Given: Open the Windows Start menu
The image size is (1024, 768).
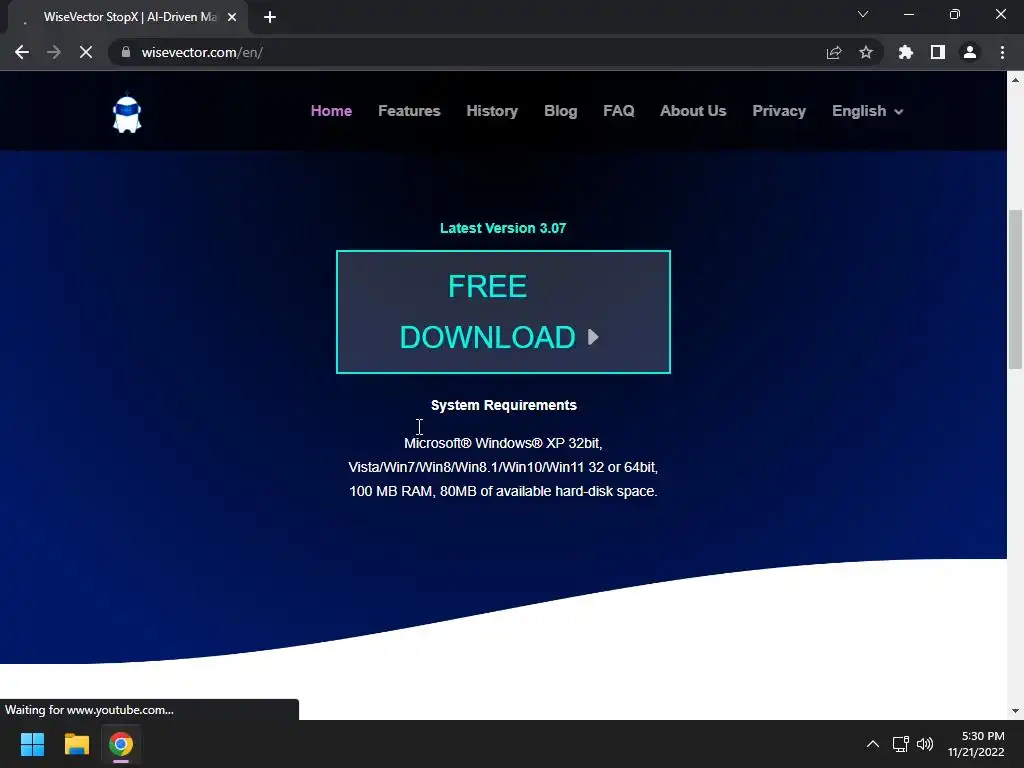Looking at the screenshot, I should [32, 744].
